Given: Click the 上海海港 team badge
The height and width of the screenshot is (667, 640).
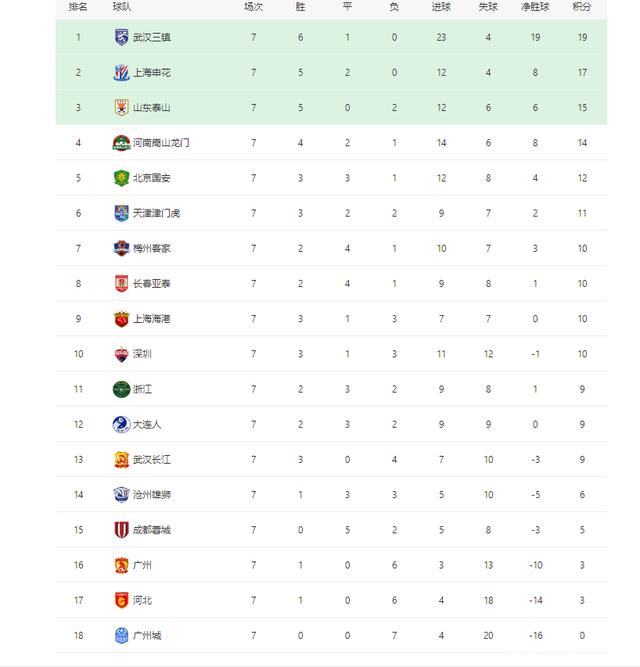Looking at the screenshot, I should click(121, 319).
